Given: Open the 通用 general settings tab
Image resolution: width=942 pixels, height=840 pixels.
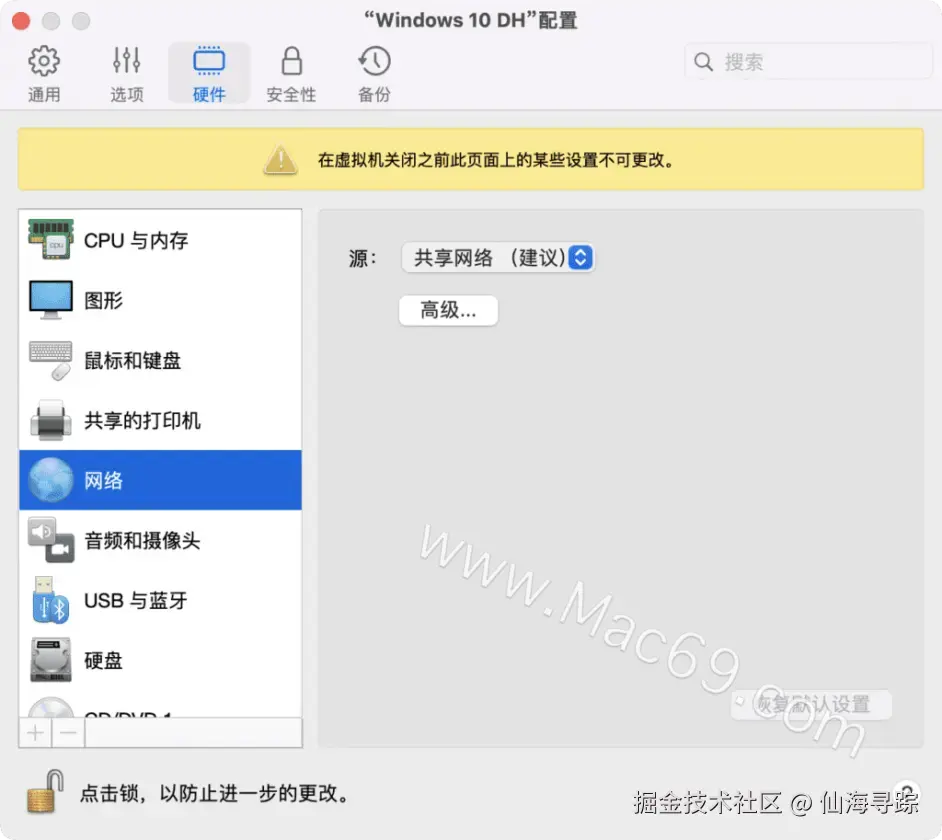Looking at the screenshot, I should [44, 74].
